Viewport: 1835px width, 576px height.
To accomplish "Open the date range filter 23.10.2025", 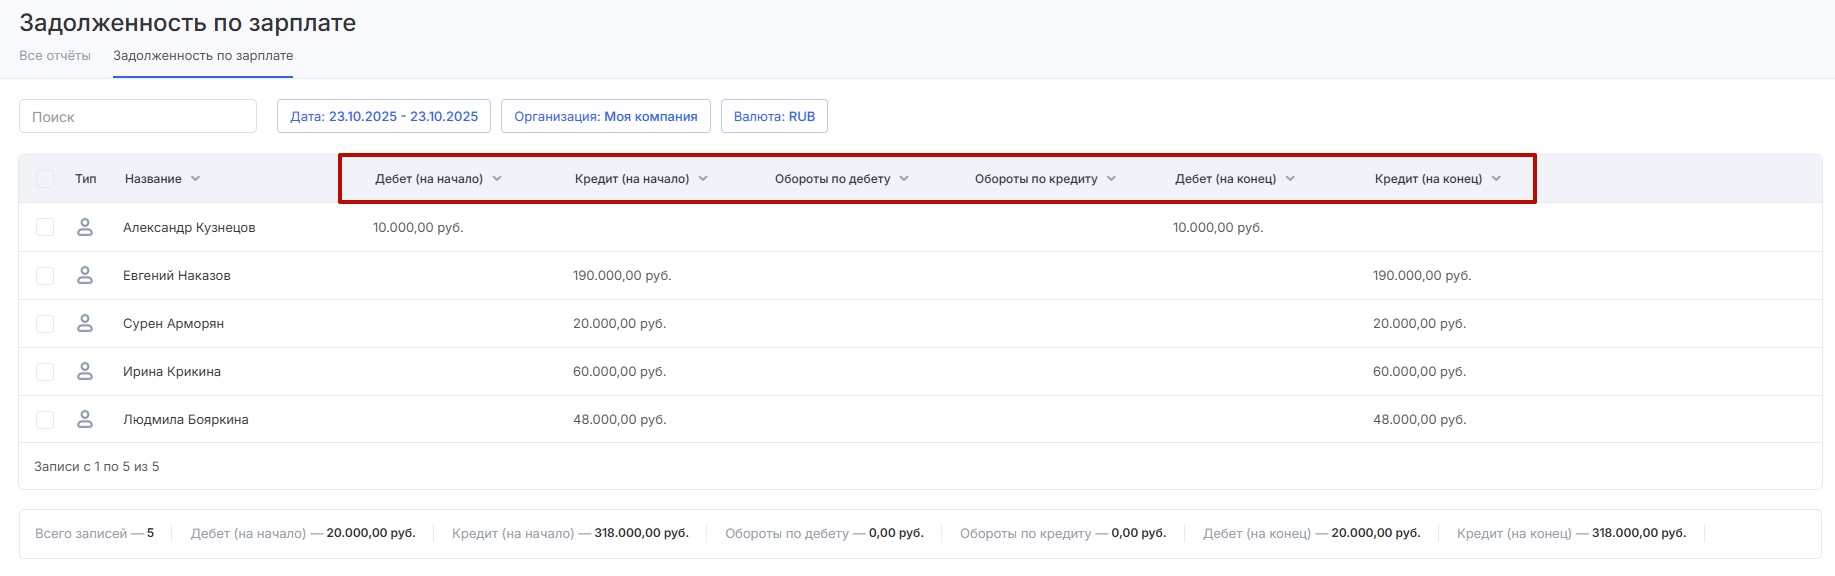I will (x=384, y=116).
